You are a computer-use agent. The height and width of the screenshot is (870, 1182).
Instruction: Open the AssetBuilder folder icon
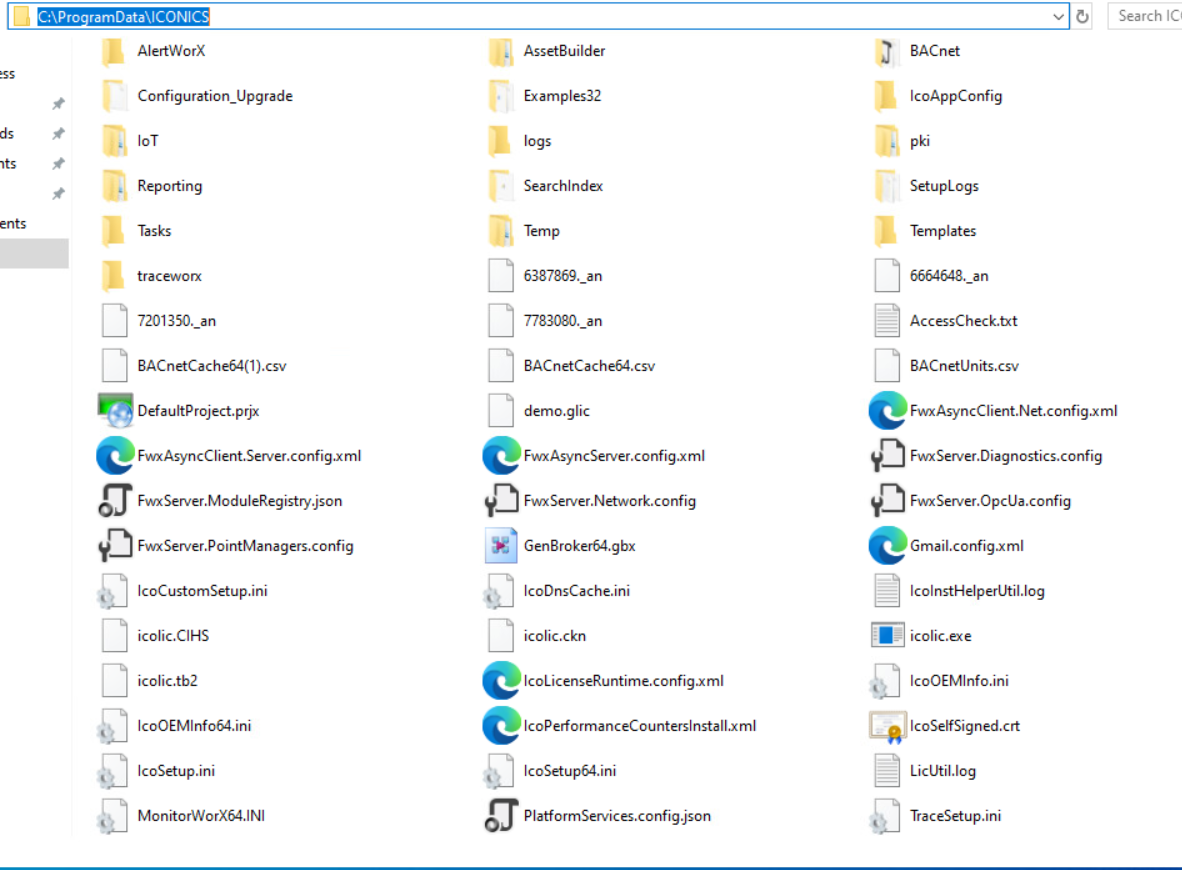click(x=501, y=51)
